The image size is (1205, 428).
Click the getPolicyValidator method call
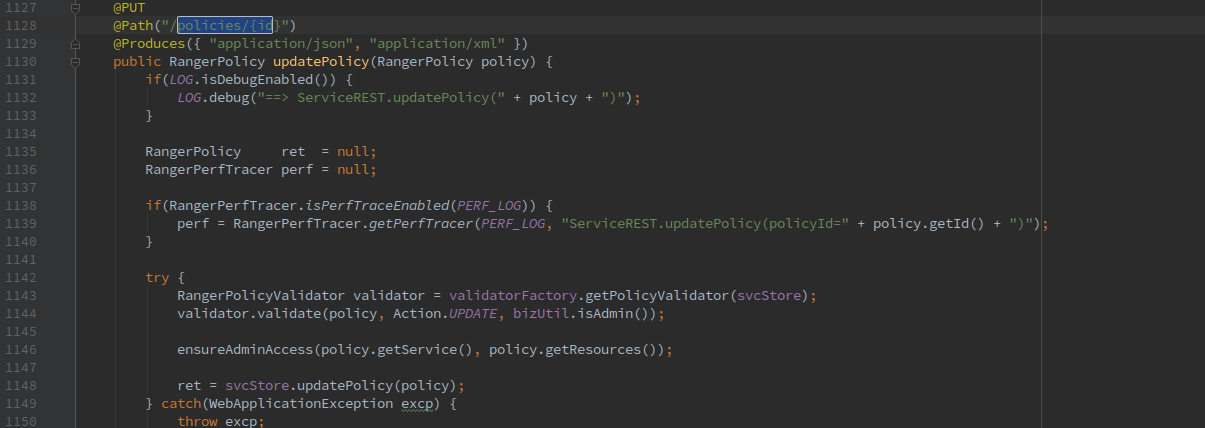pyautogui.click(x=658, y=296)
